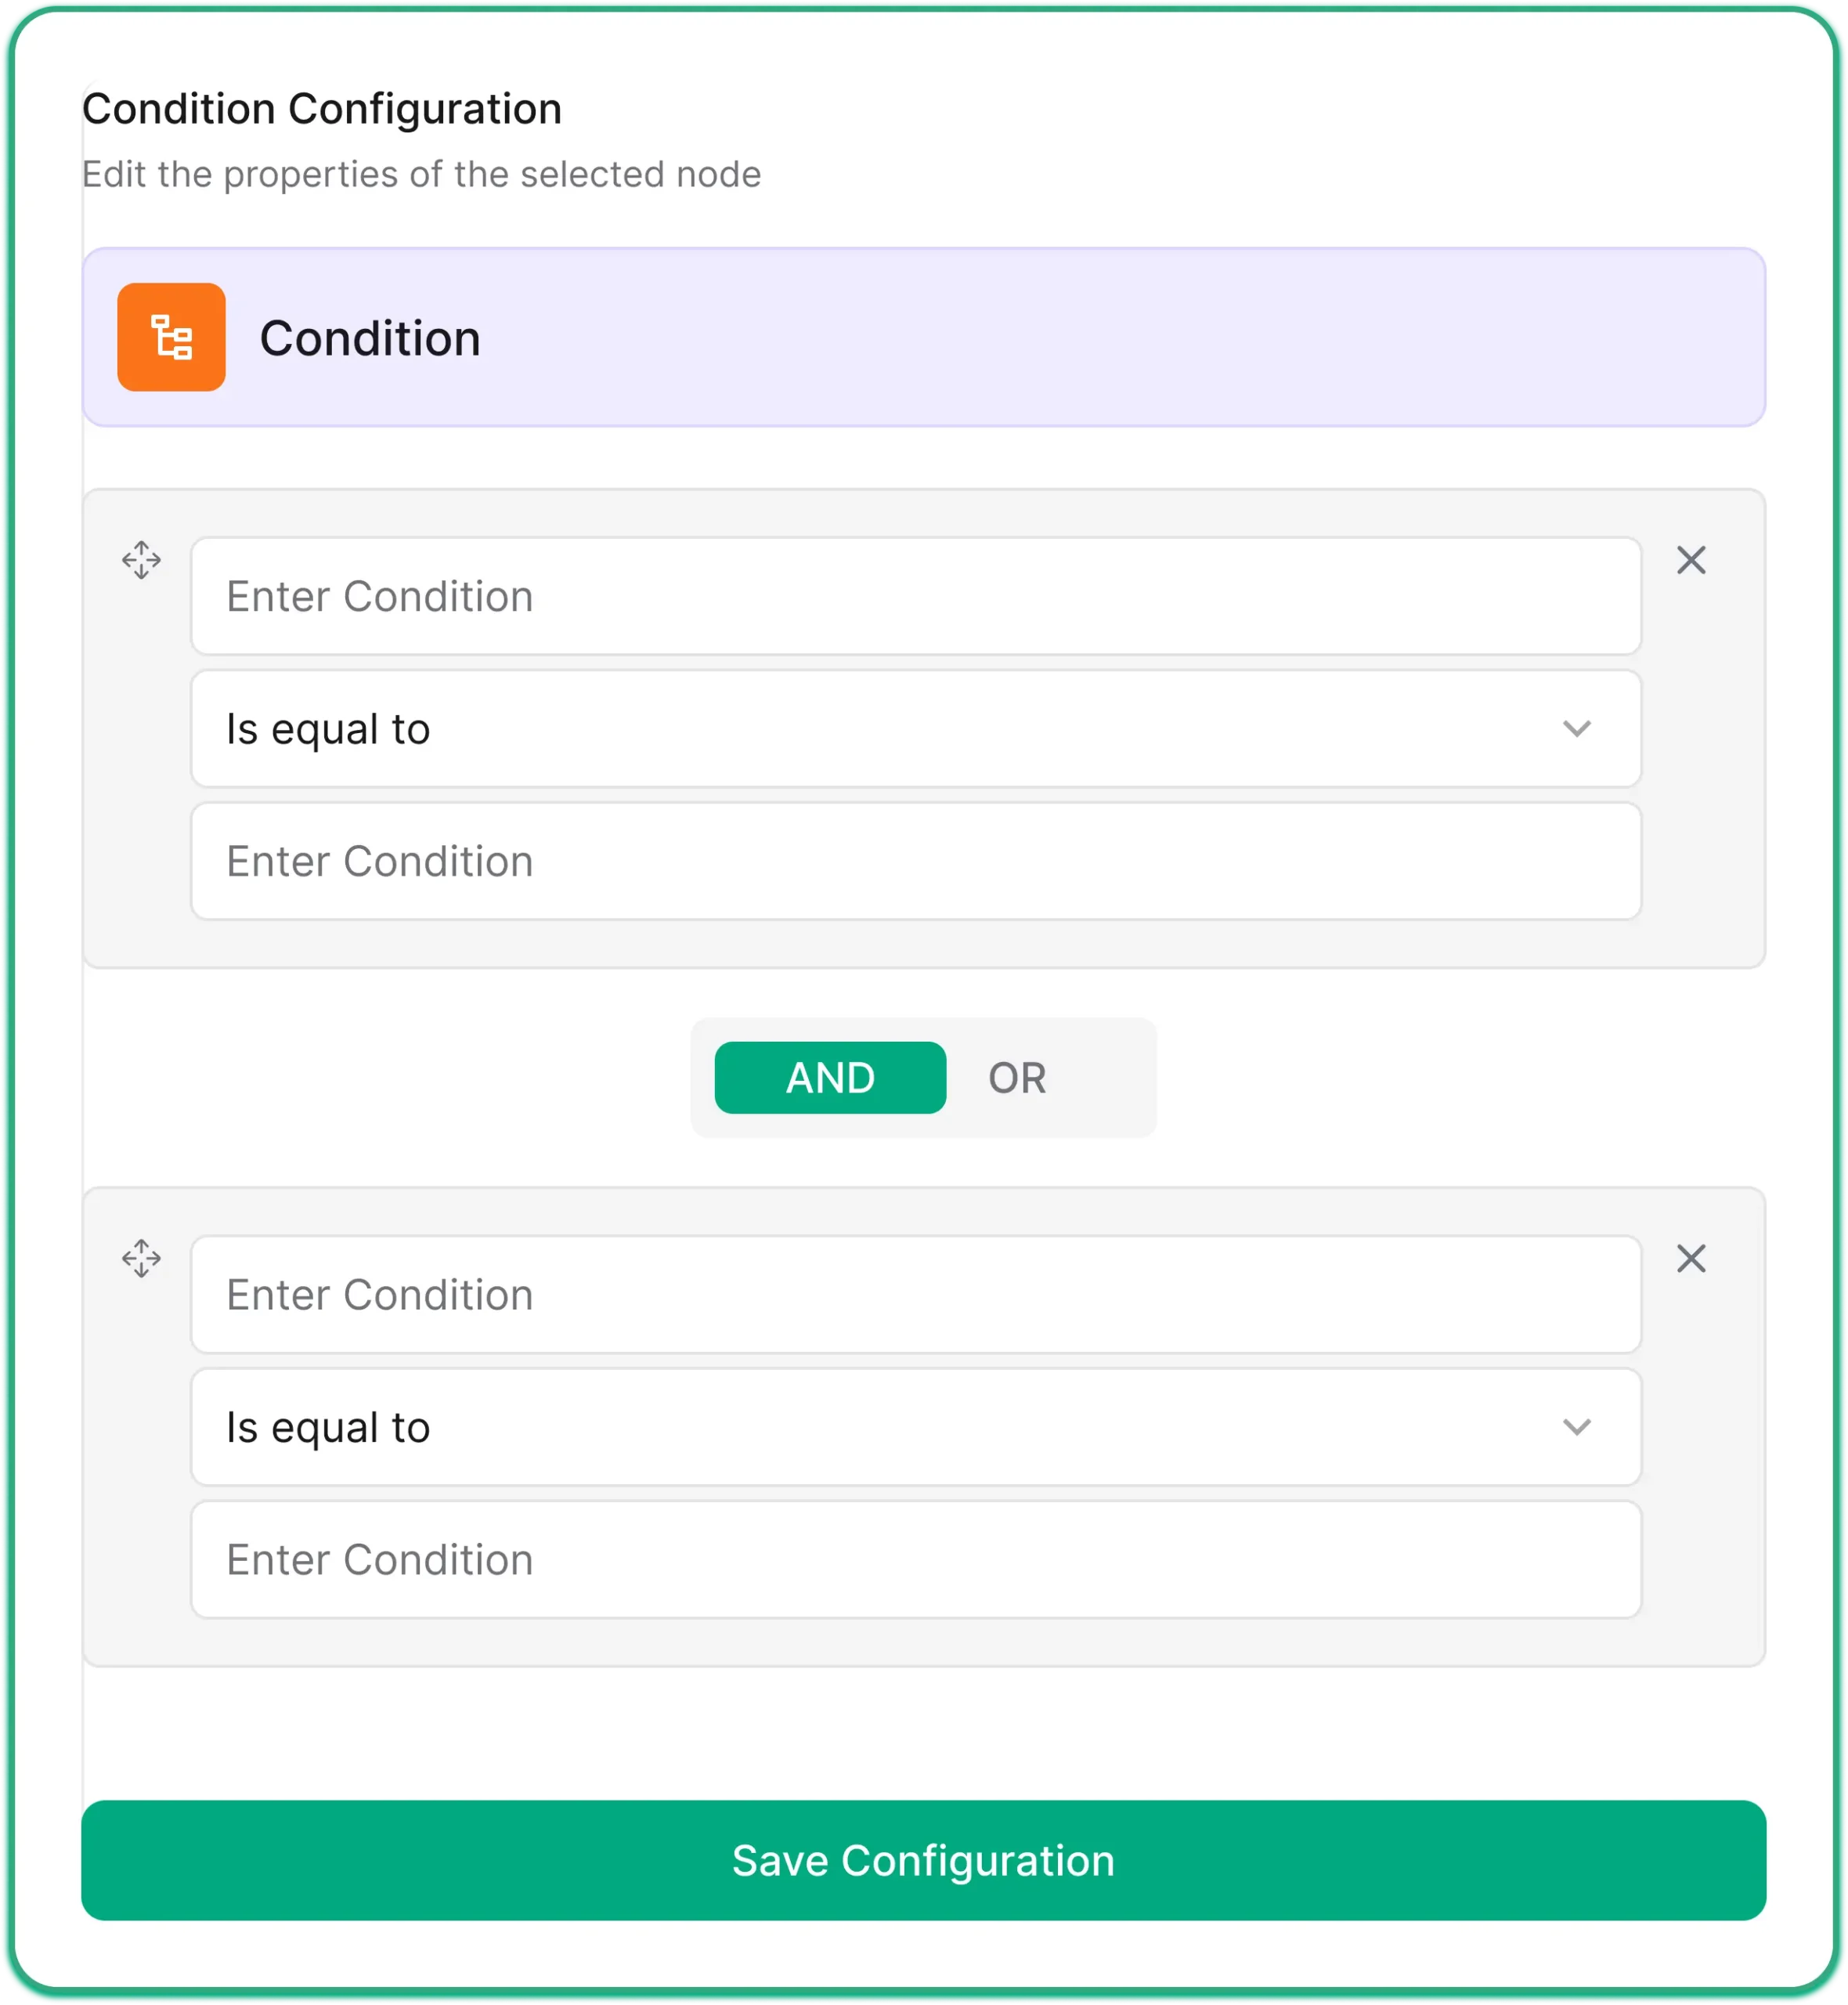Select the AND logic toggle
1848x2005 pixels.
point(830,1078)
